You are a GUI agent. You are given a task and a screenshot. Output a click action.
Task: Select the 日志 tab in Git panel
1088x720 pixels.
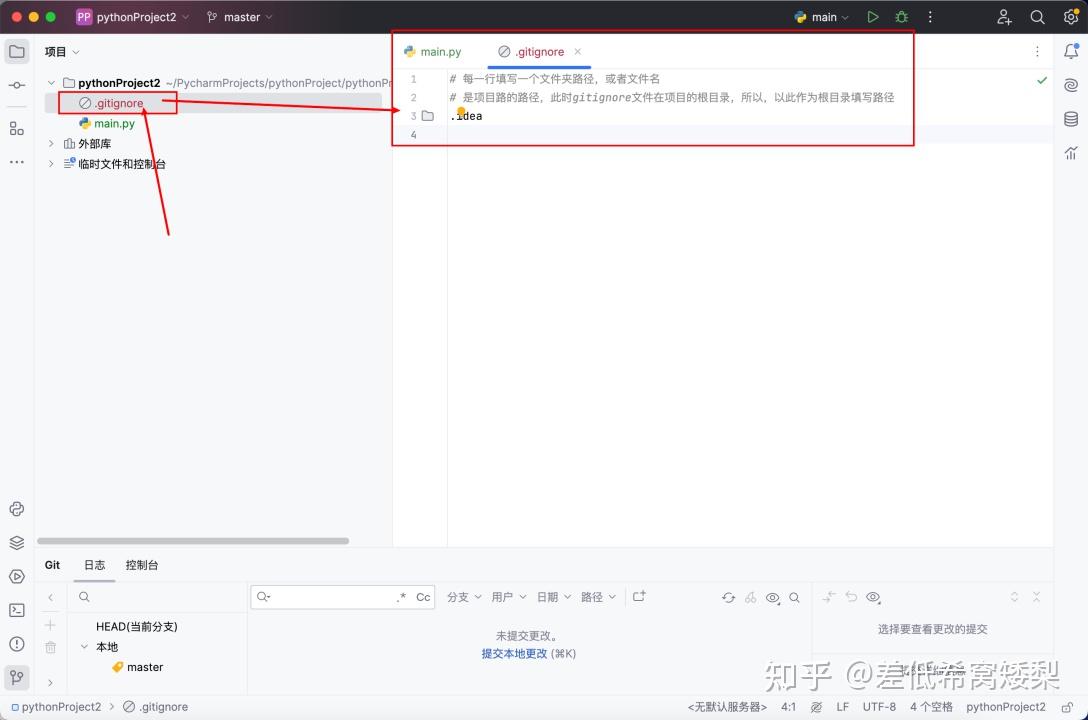pyautogui.click(x=94, y=565)
